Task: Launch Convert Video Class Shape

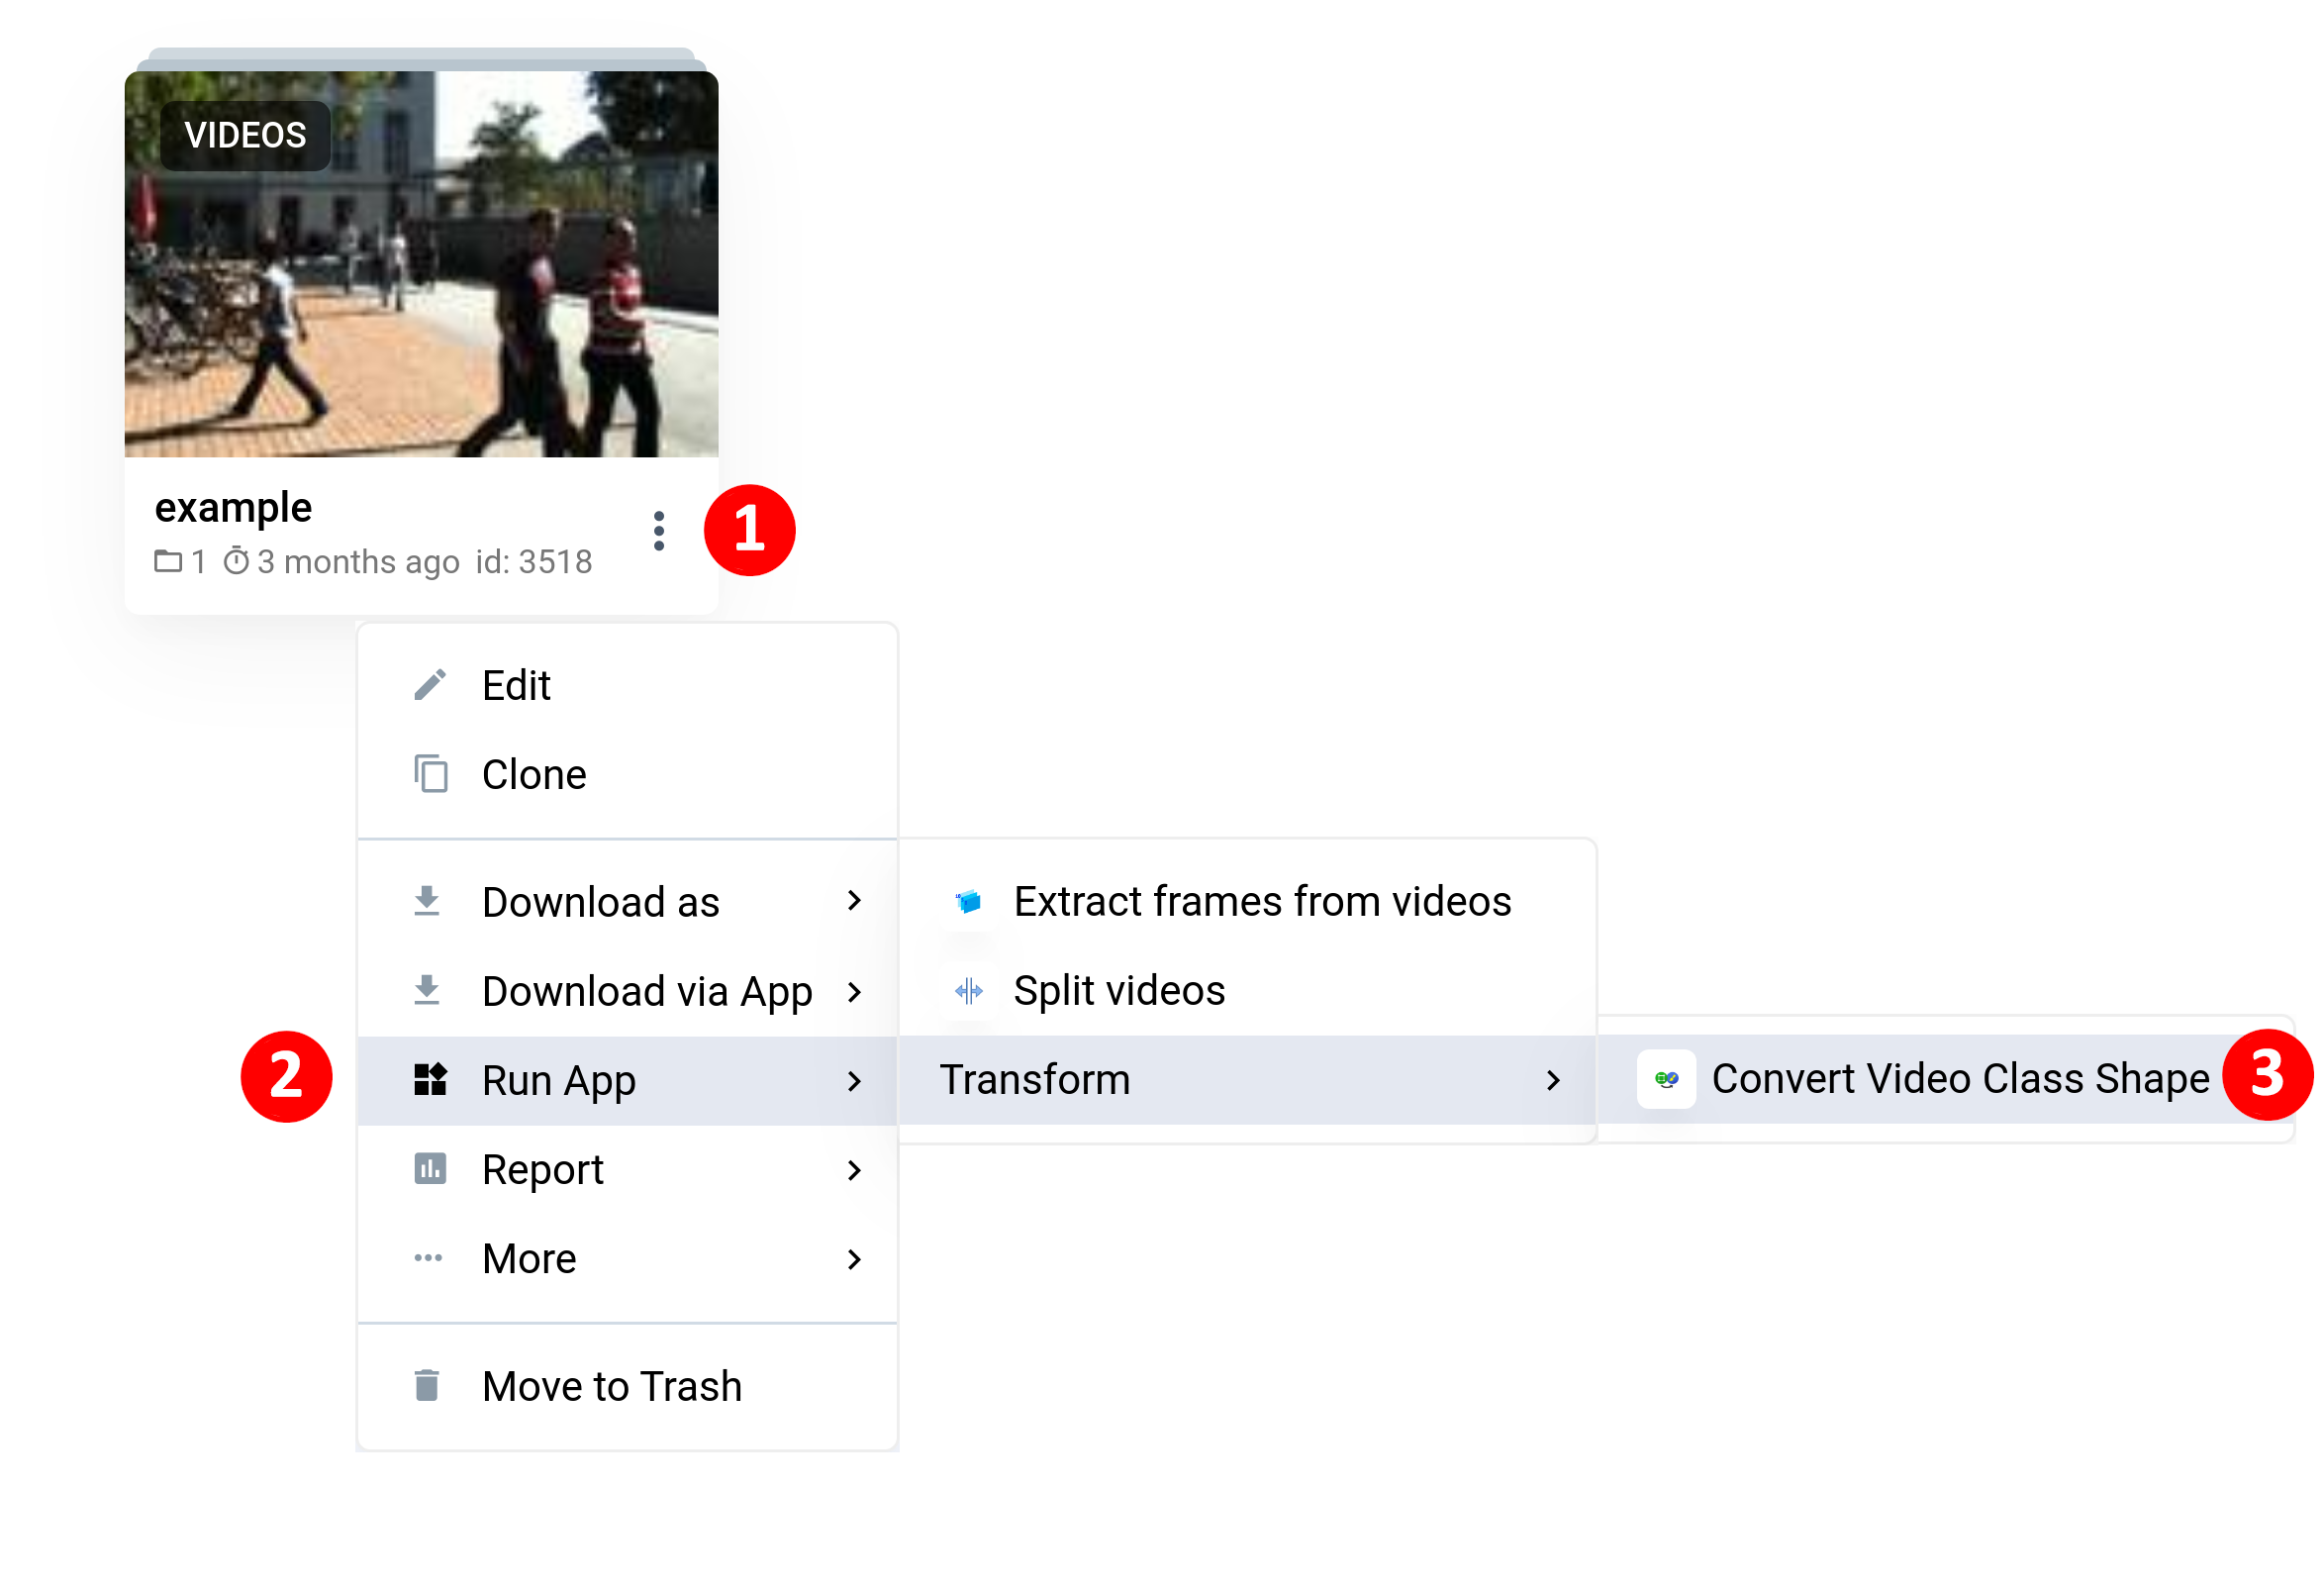Action: click(1944, 1079)
